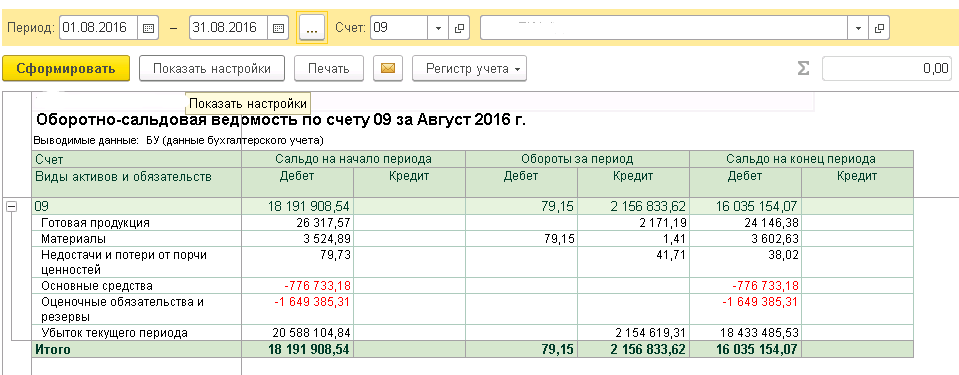
Task: Click the Показать настройки button
Action: pyautogui.click(x=212, y=69)
